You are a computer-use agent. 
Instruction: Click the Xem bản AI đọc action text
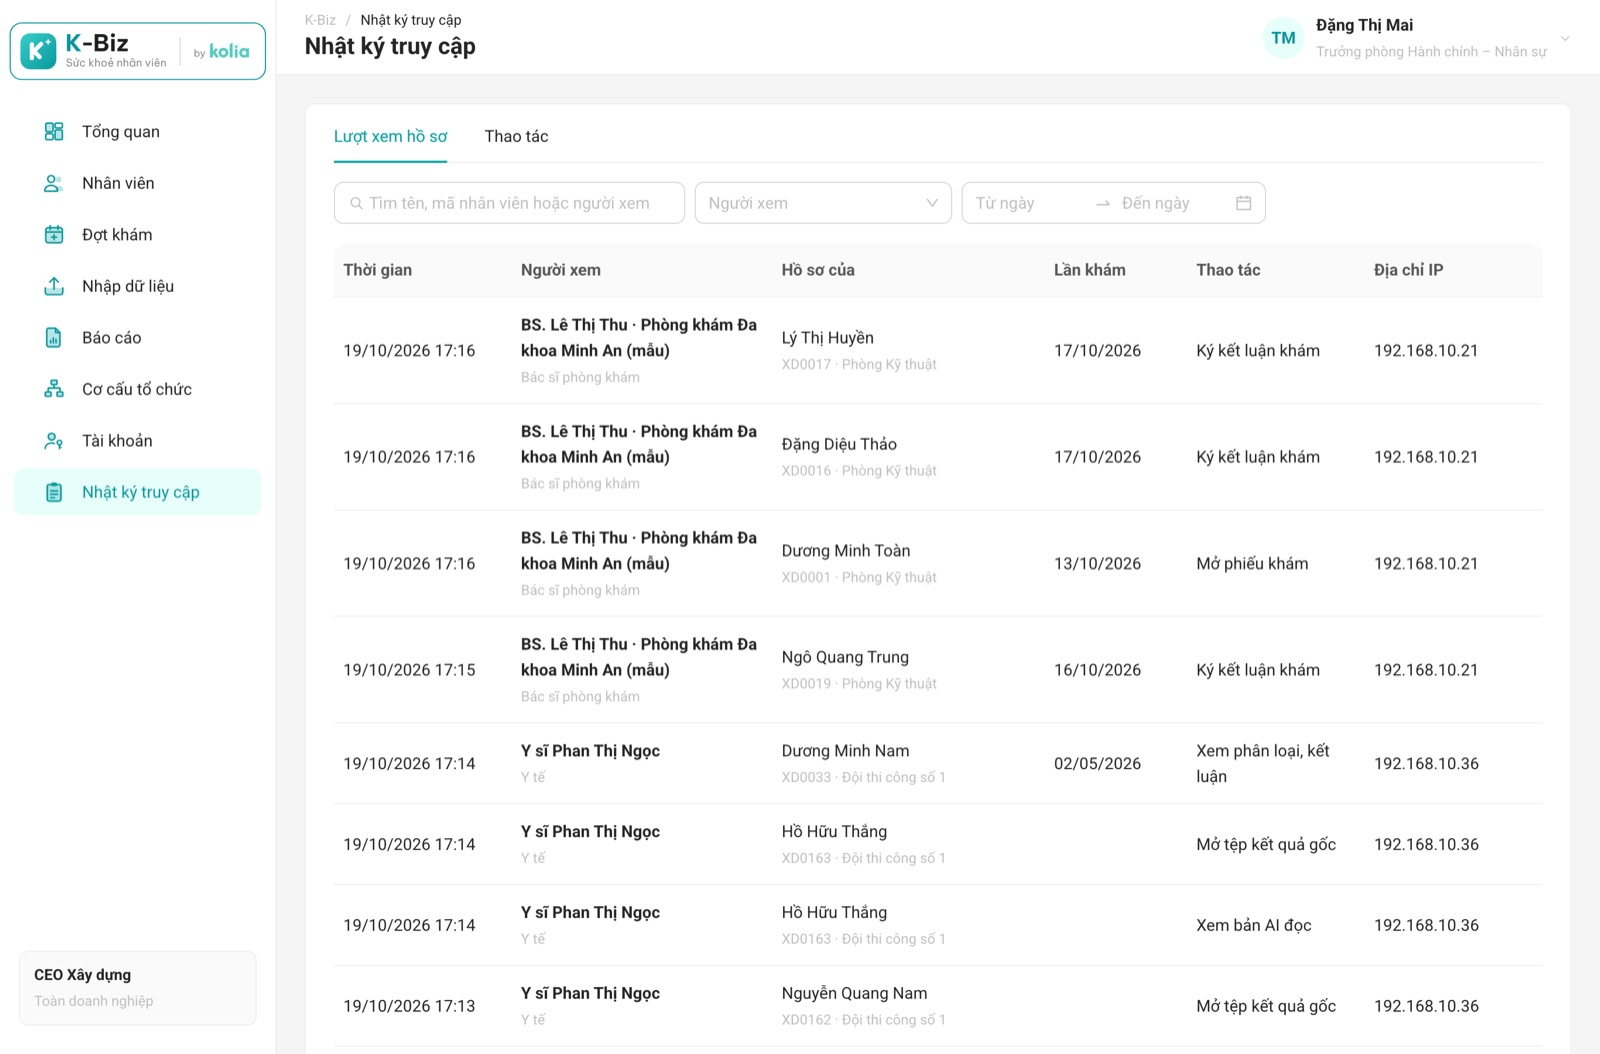(x=1254, y=926)
